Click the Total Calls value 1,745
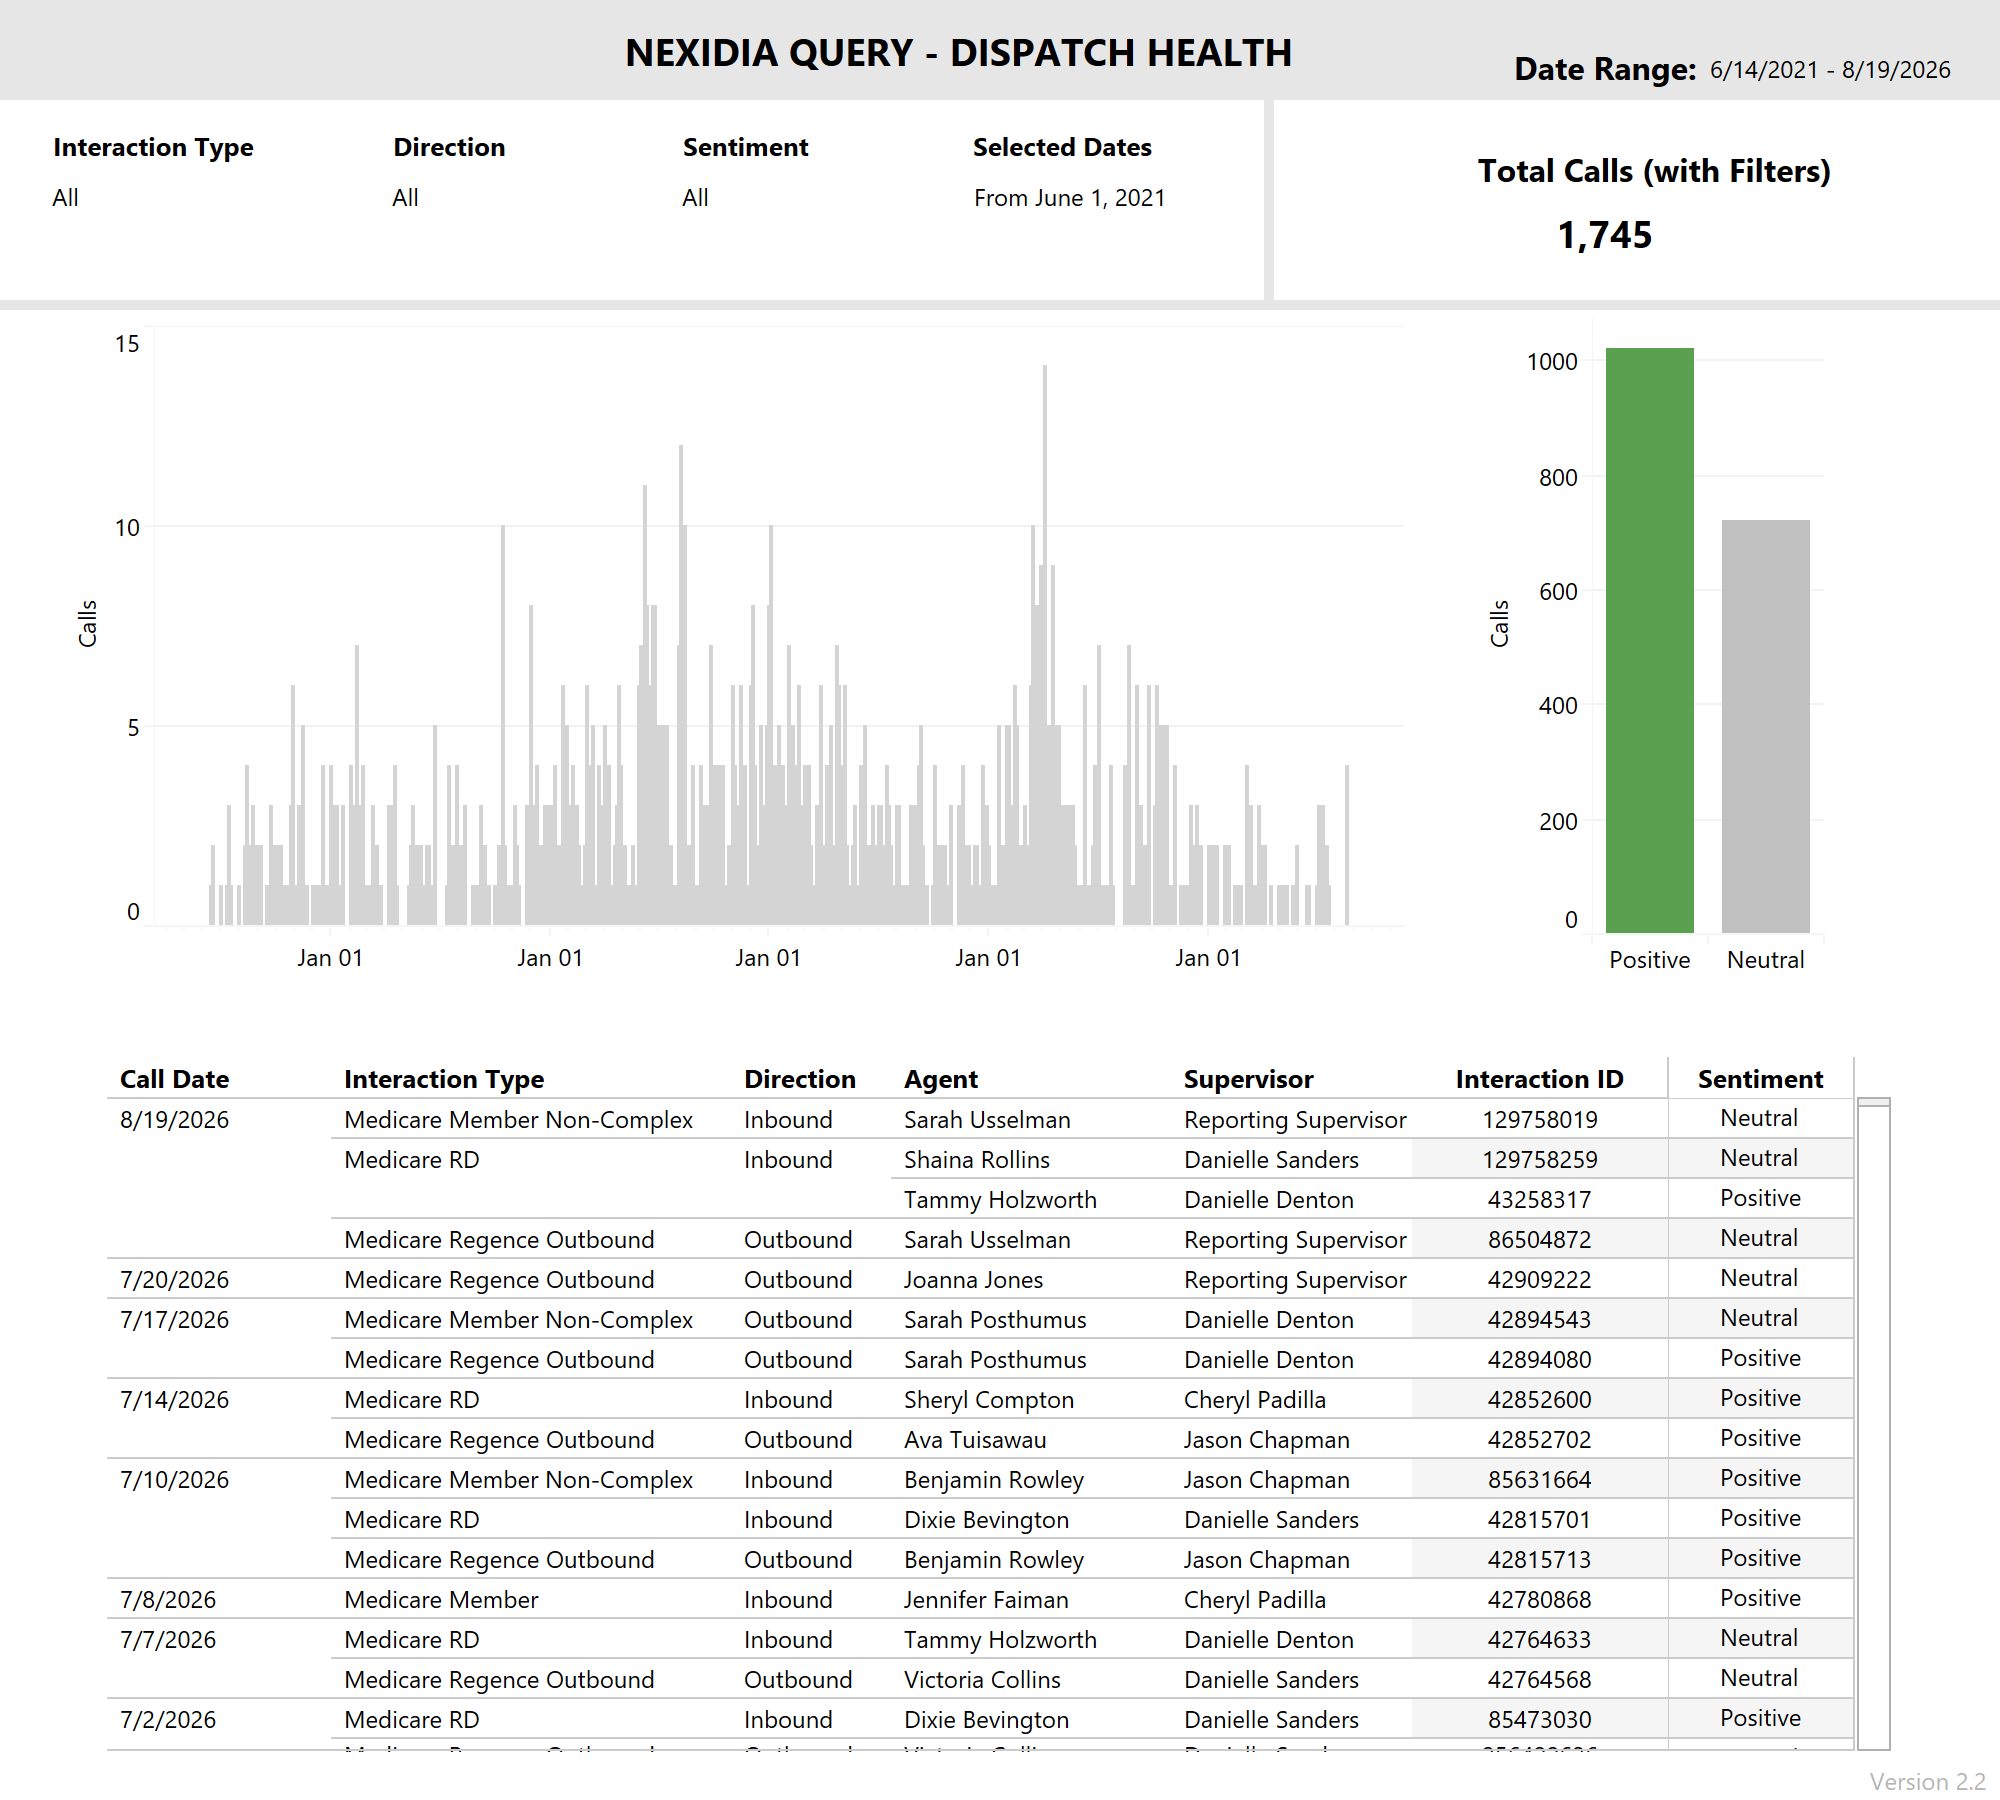The height and width of the screenshot is (1800, 2000). (x=1605, y=235)
